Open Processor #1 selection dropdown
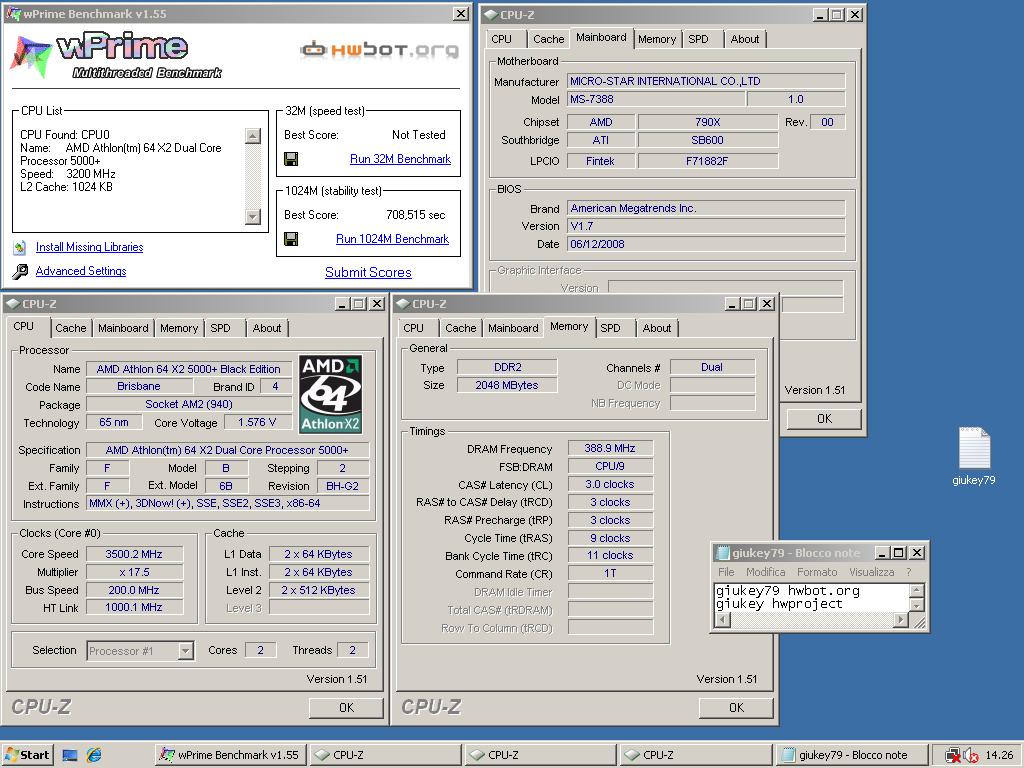1024x768 pixels. 185,650
